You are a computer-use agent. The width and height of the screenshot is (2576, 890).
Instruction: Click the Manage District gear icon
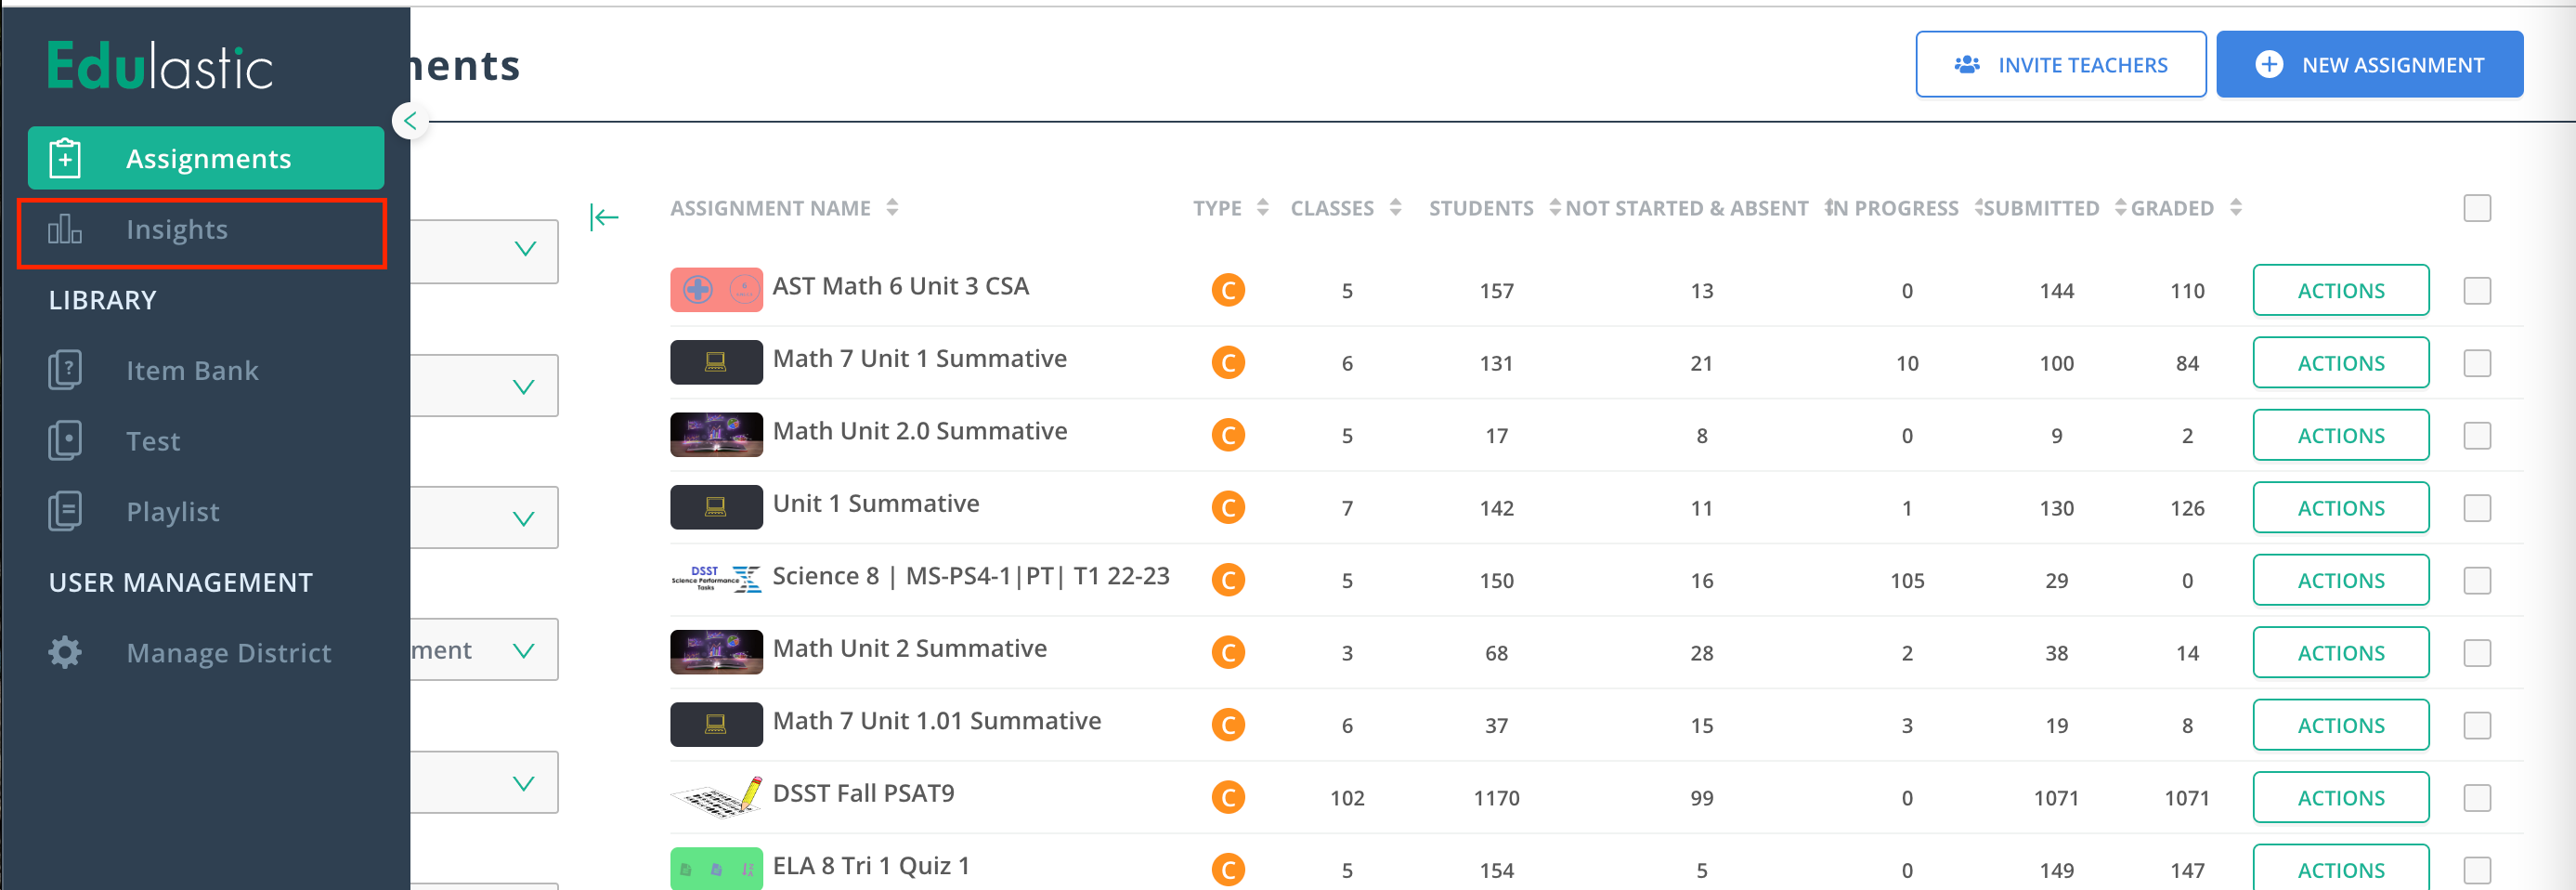[65, 652]
